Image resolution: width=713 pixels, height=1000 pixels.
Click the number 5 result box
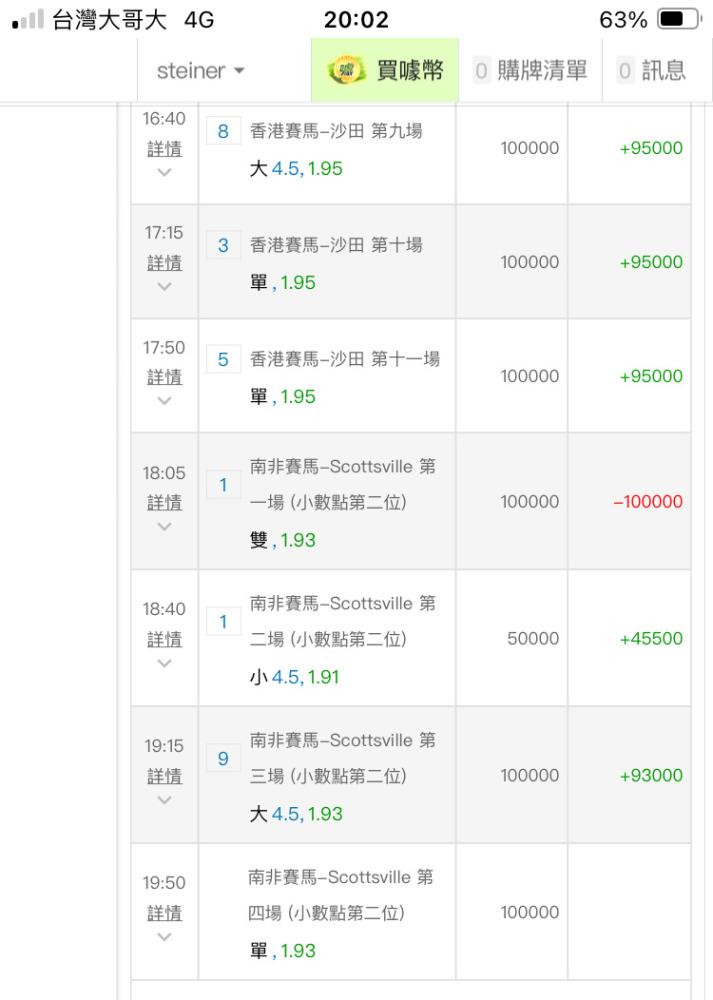pos(223,359)
